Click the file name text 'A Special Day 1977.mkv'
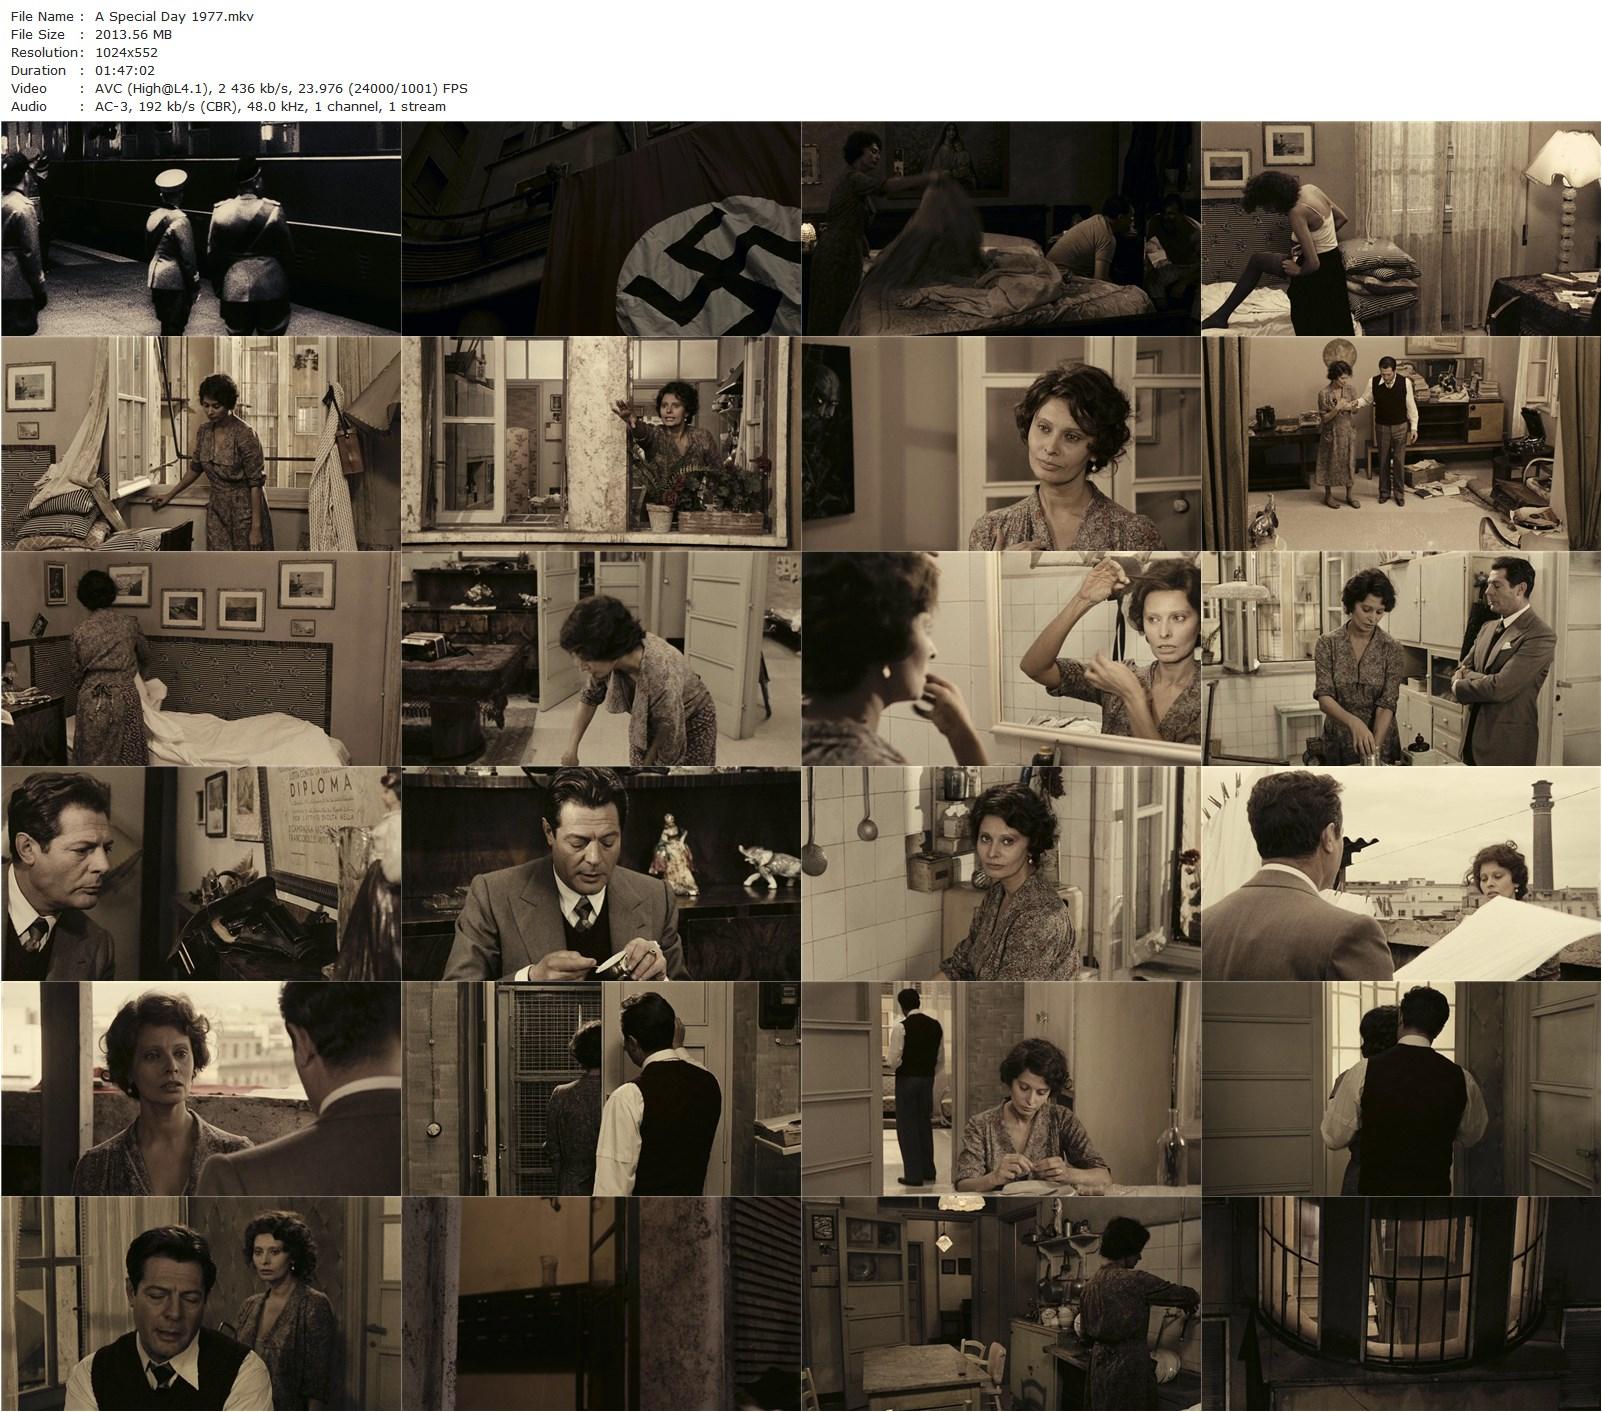This screenshot has width=1602, height=1412. tap(176, 16)
